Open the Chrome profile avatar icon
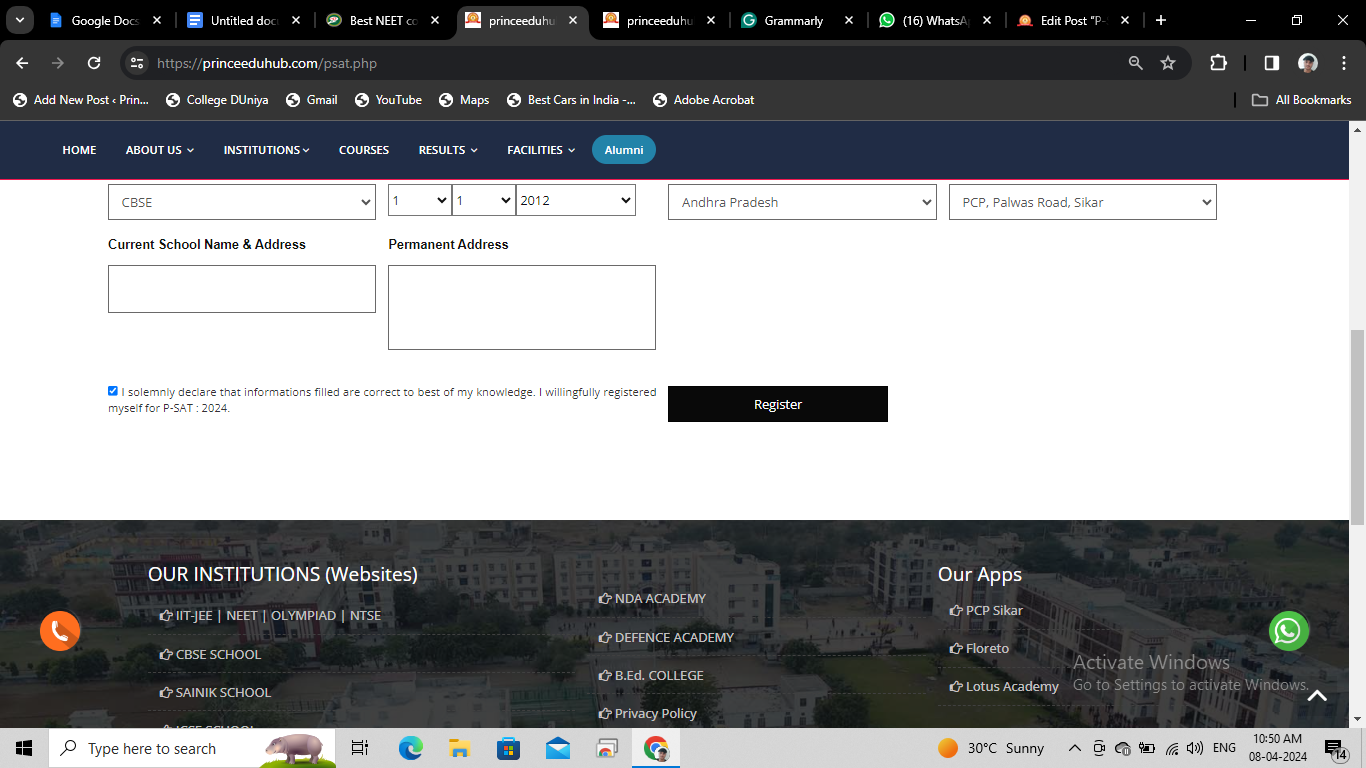 coord(1308,62)
